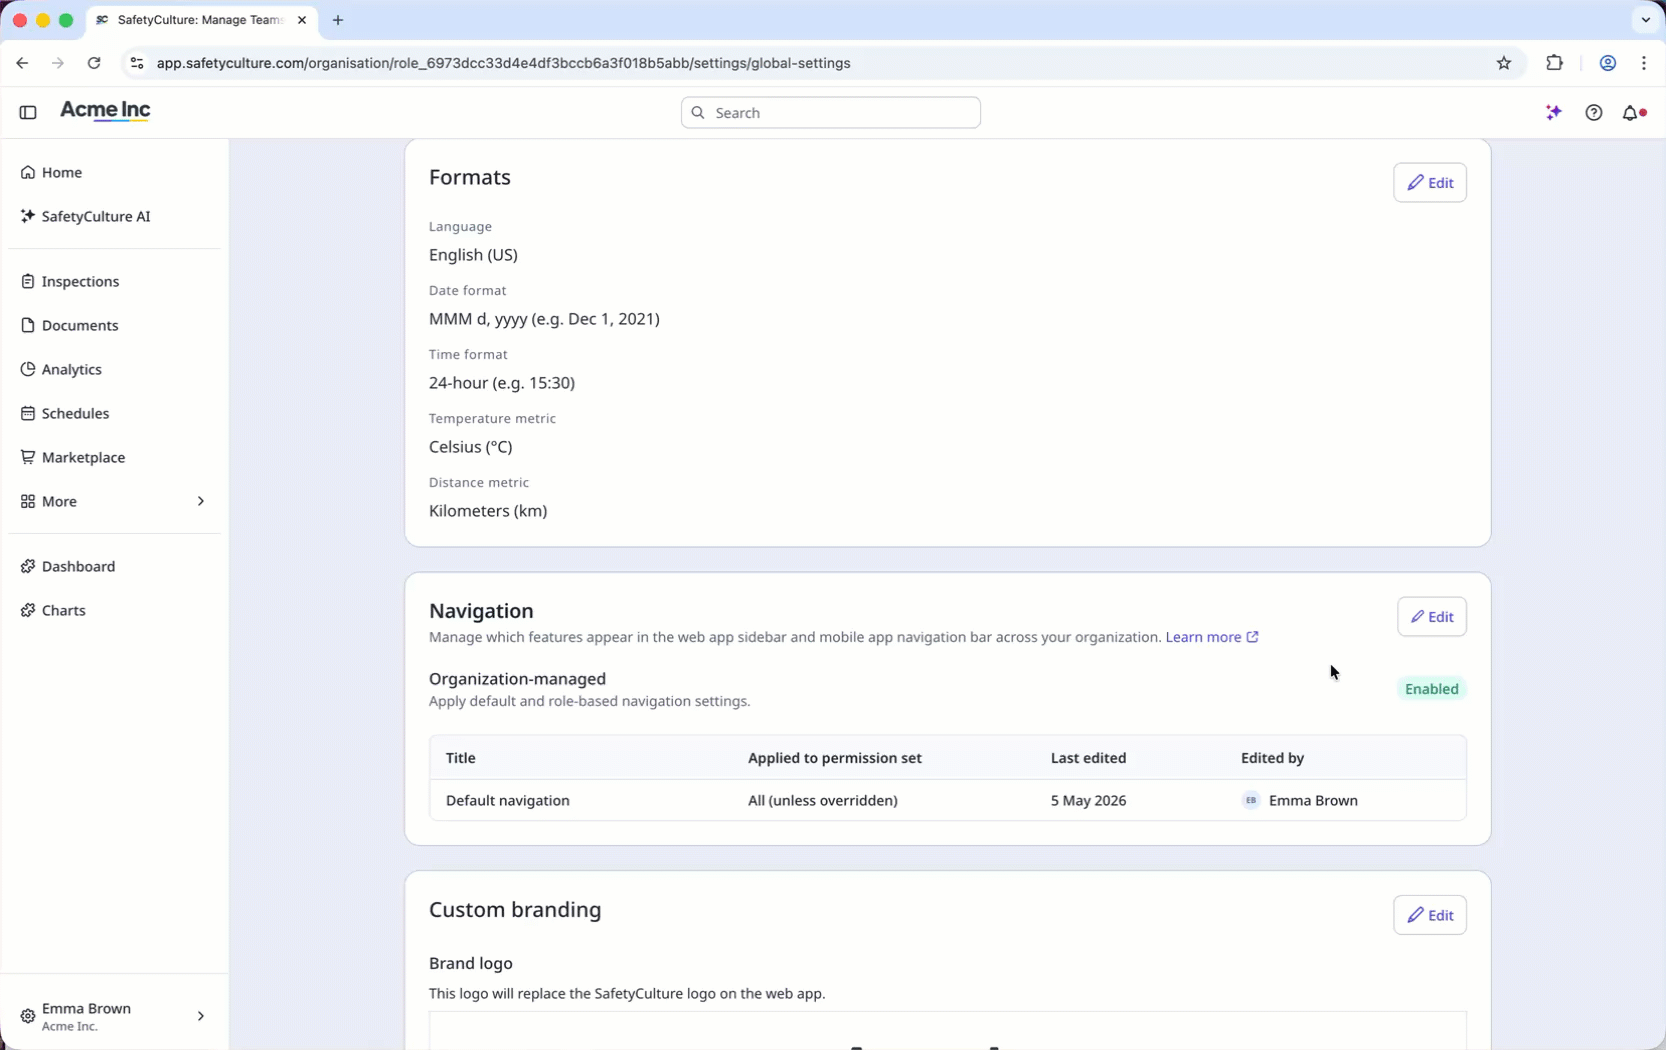This screenshot has height=1050, width=1666.
Task: Expand Emma Brown account menu
Action: point(114,1016)
